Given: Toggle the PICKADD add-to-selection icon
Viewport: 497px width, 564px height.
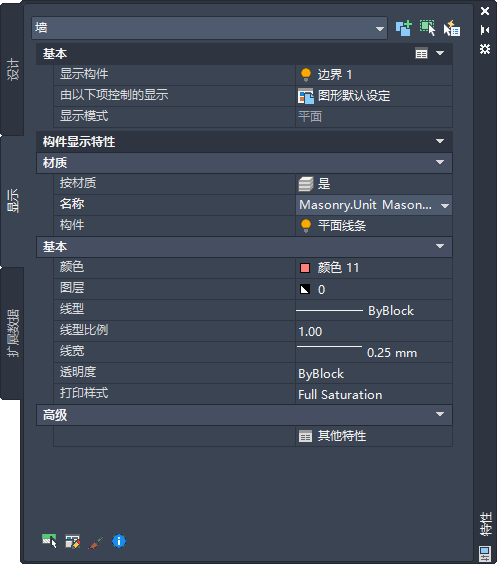Looking at the screenshot, I should 403,28.
